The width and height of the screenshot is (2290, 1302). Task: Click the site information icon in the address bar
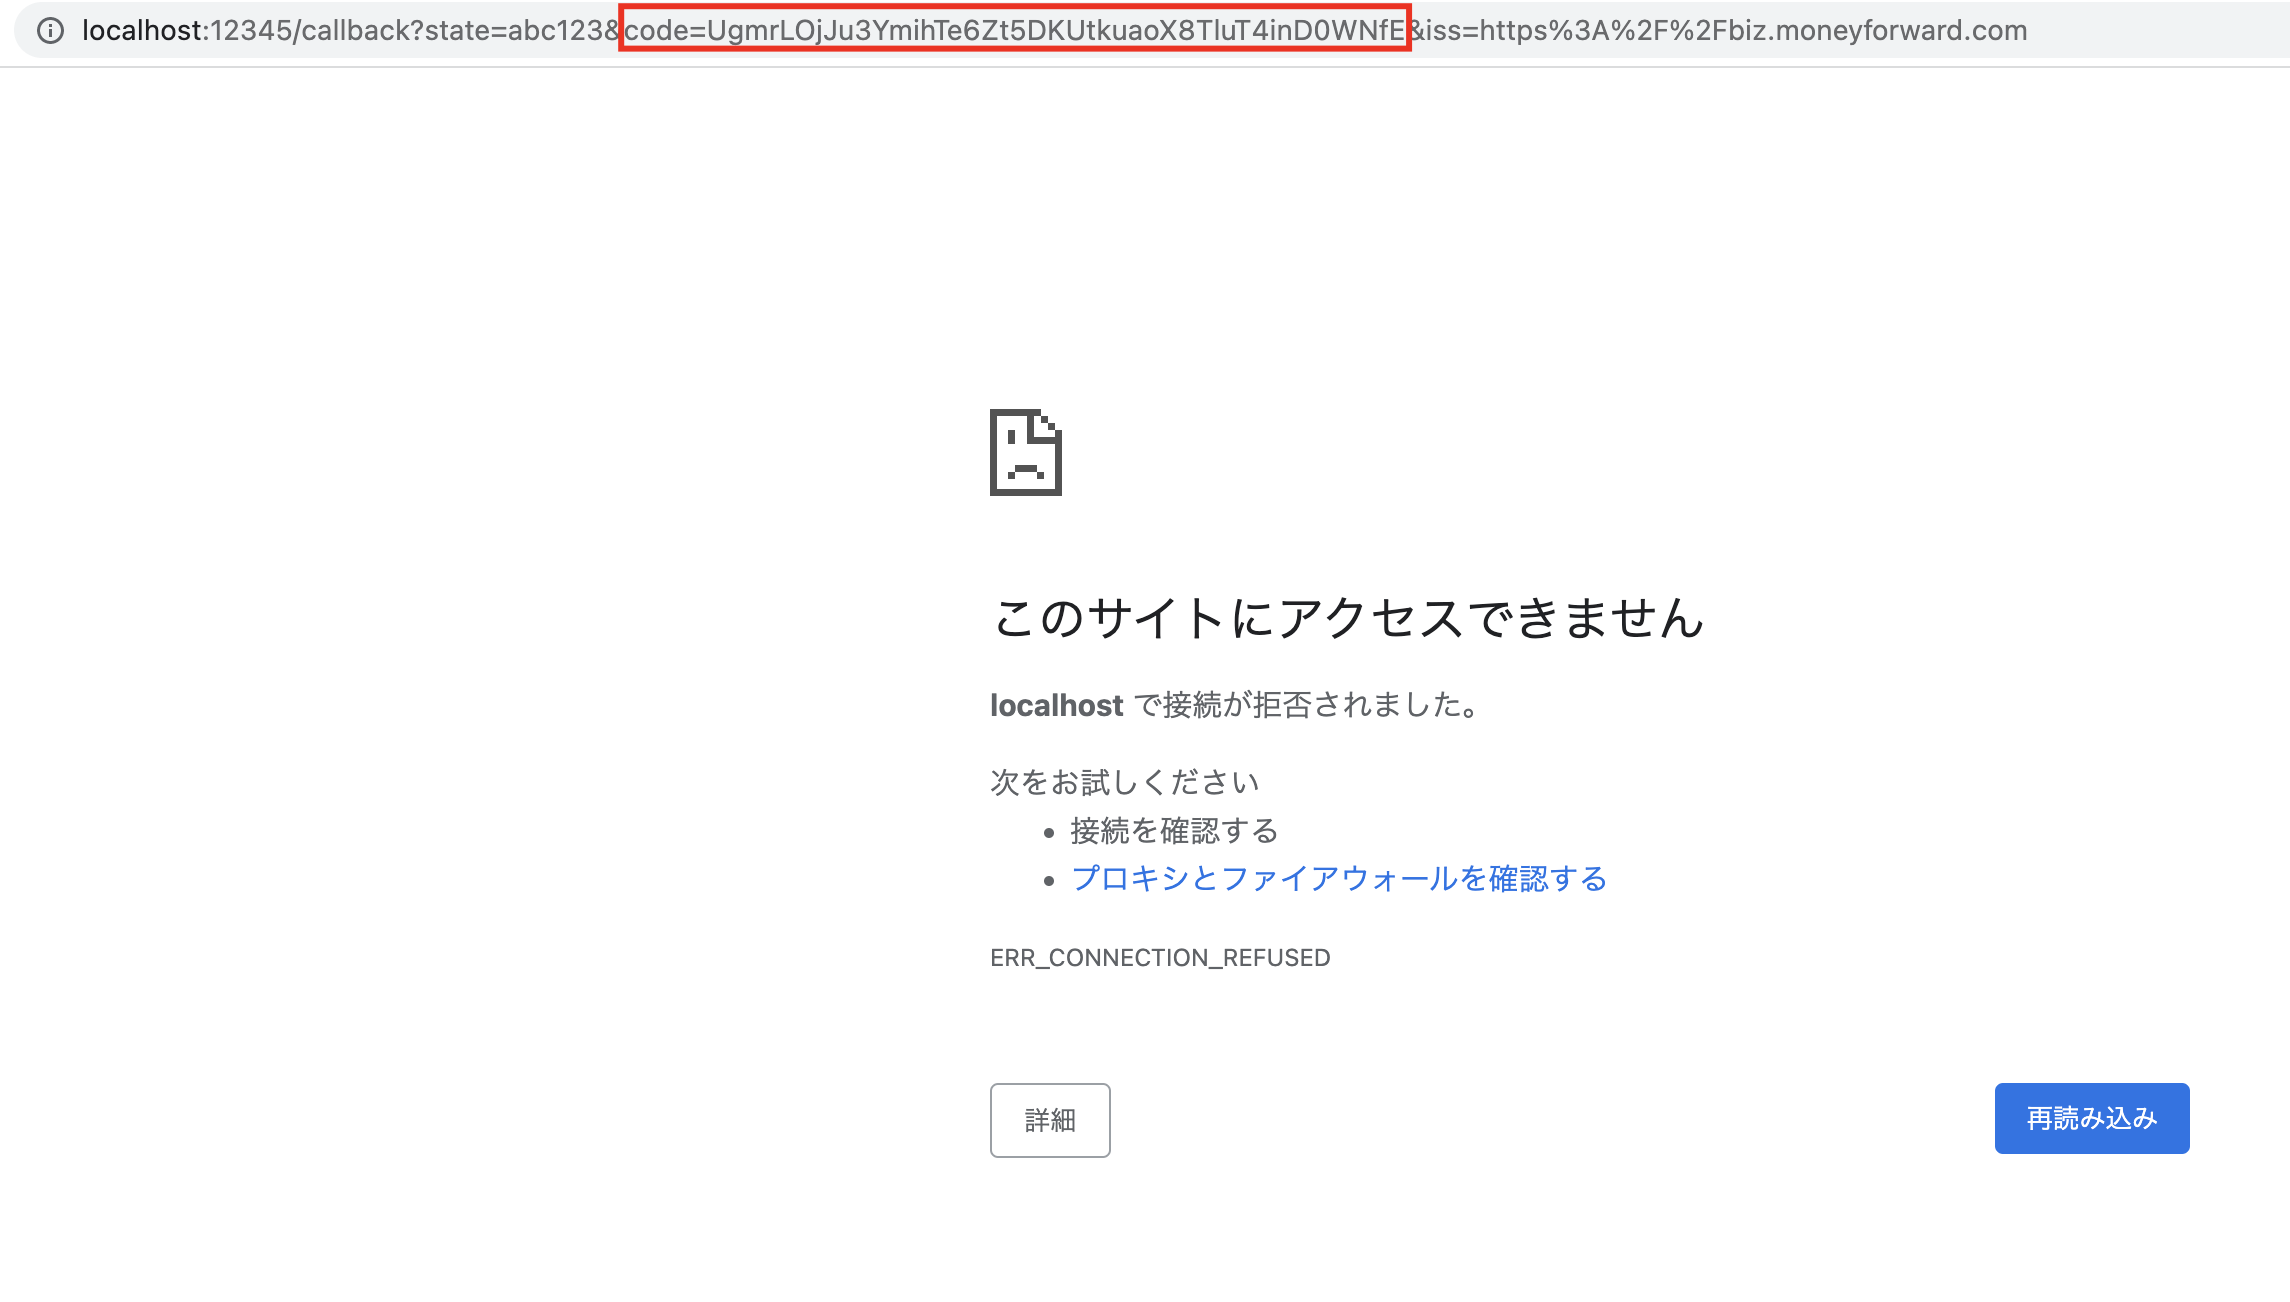[x=48, y=31]
